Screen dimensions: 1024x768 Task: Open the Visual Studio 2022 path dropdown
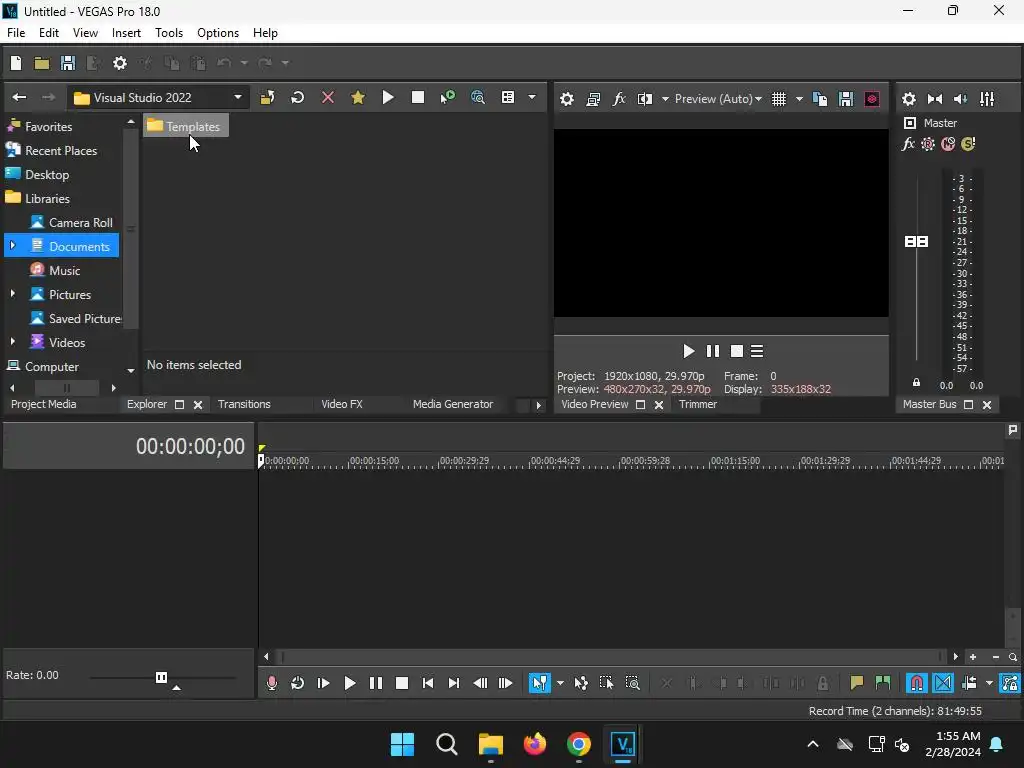238,98
